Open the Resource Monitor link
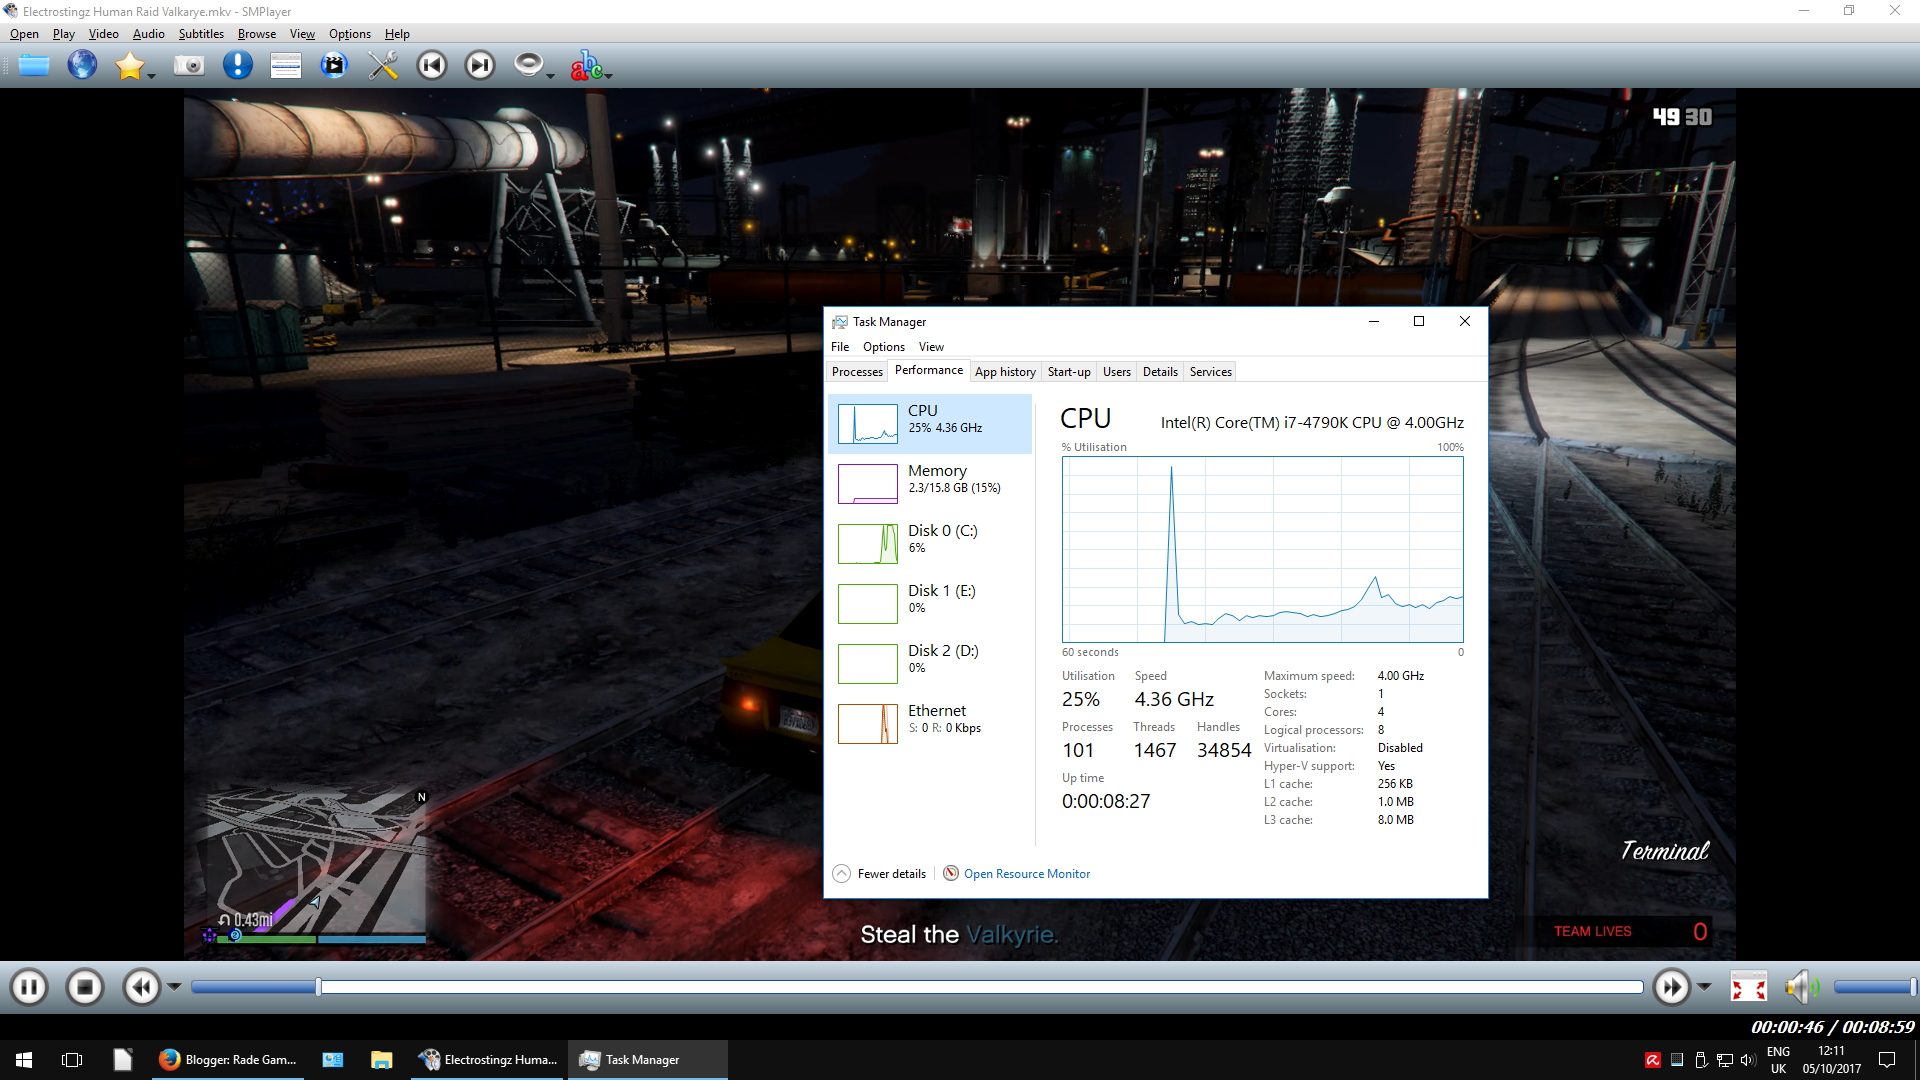1920x1080 pixels. [1026, 874]
